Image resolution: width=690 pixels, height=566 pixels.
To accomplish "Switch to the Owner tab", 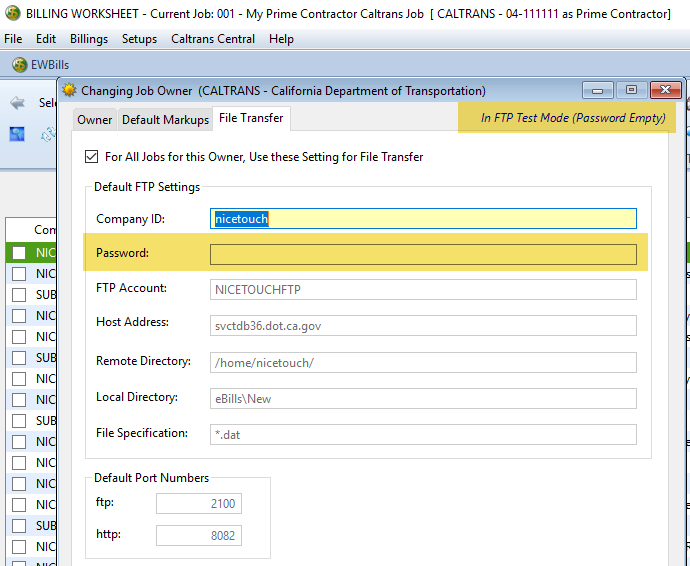I will (x=95, y=120).
